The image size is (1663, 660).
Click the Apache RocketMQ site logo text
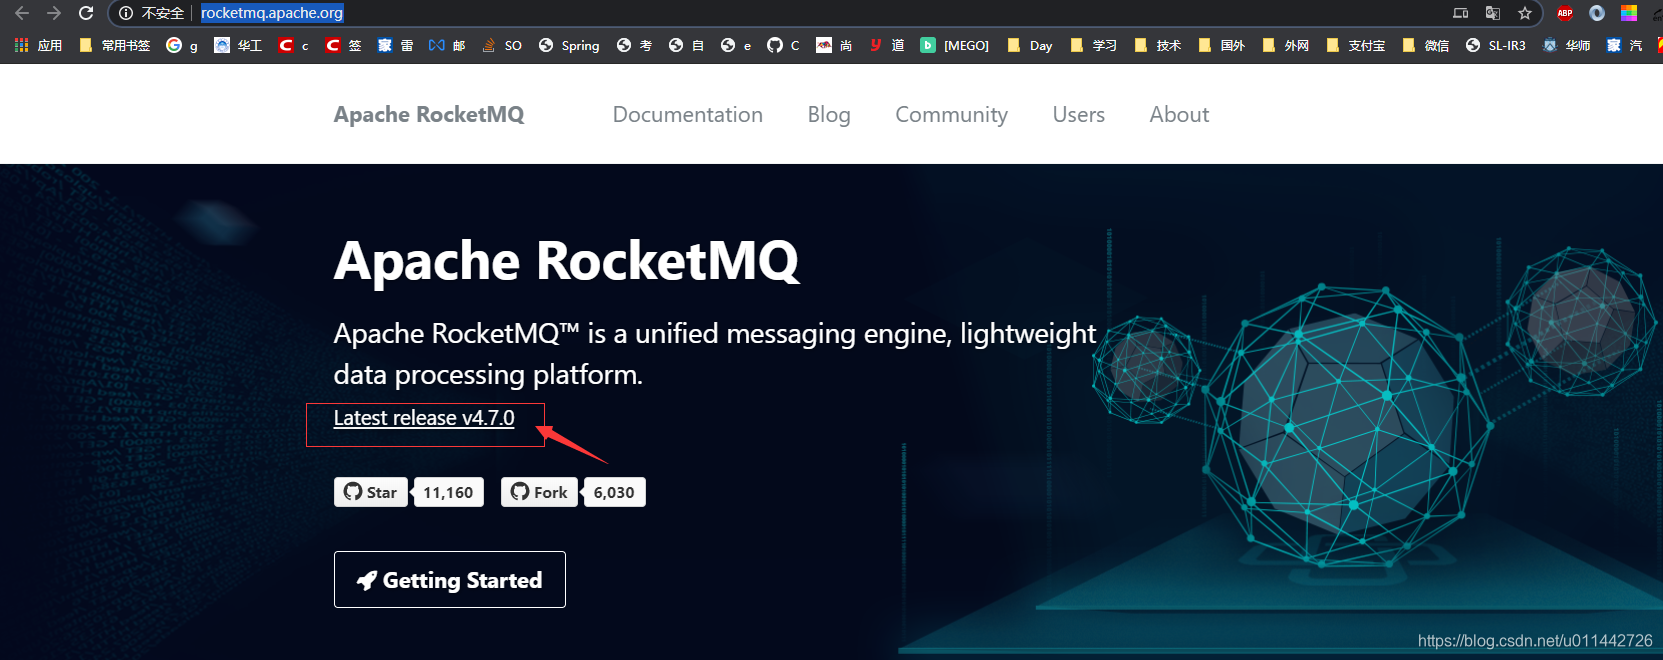pyautogui.click(x=429, y=114)
